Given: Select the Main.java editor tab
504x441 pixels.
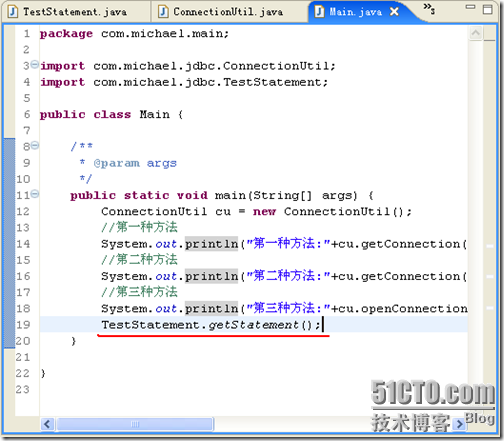Looking at the screenshot, I should (x=356, y=12).
